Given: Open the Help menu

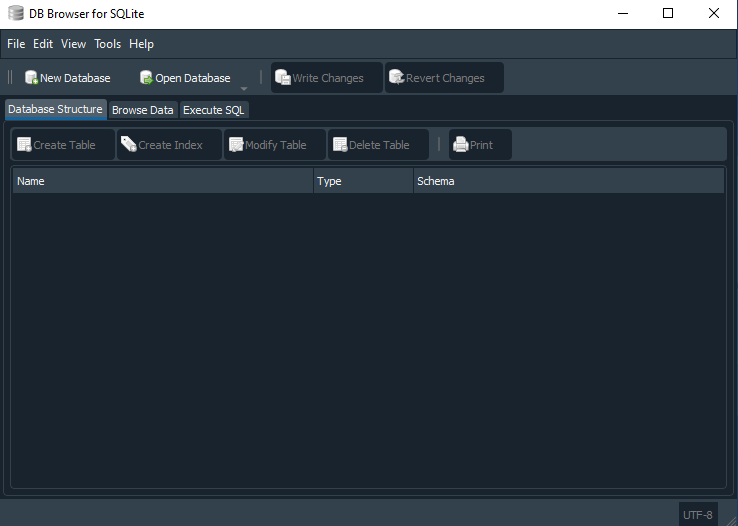Looking at the screenshot, I should tap(141, 44).
